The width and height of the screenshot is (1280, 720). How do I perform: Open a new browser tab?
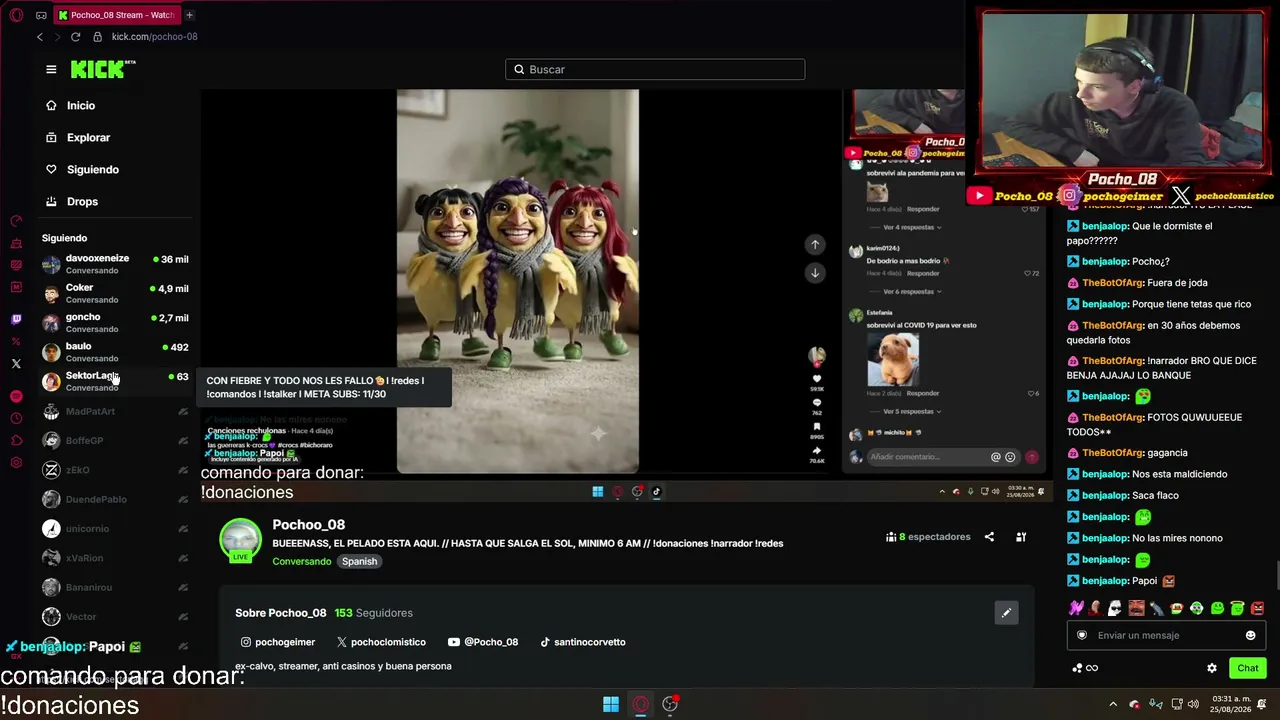coord(189,15)
